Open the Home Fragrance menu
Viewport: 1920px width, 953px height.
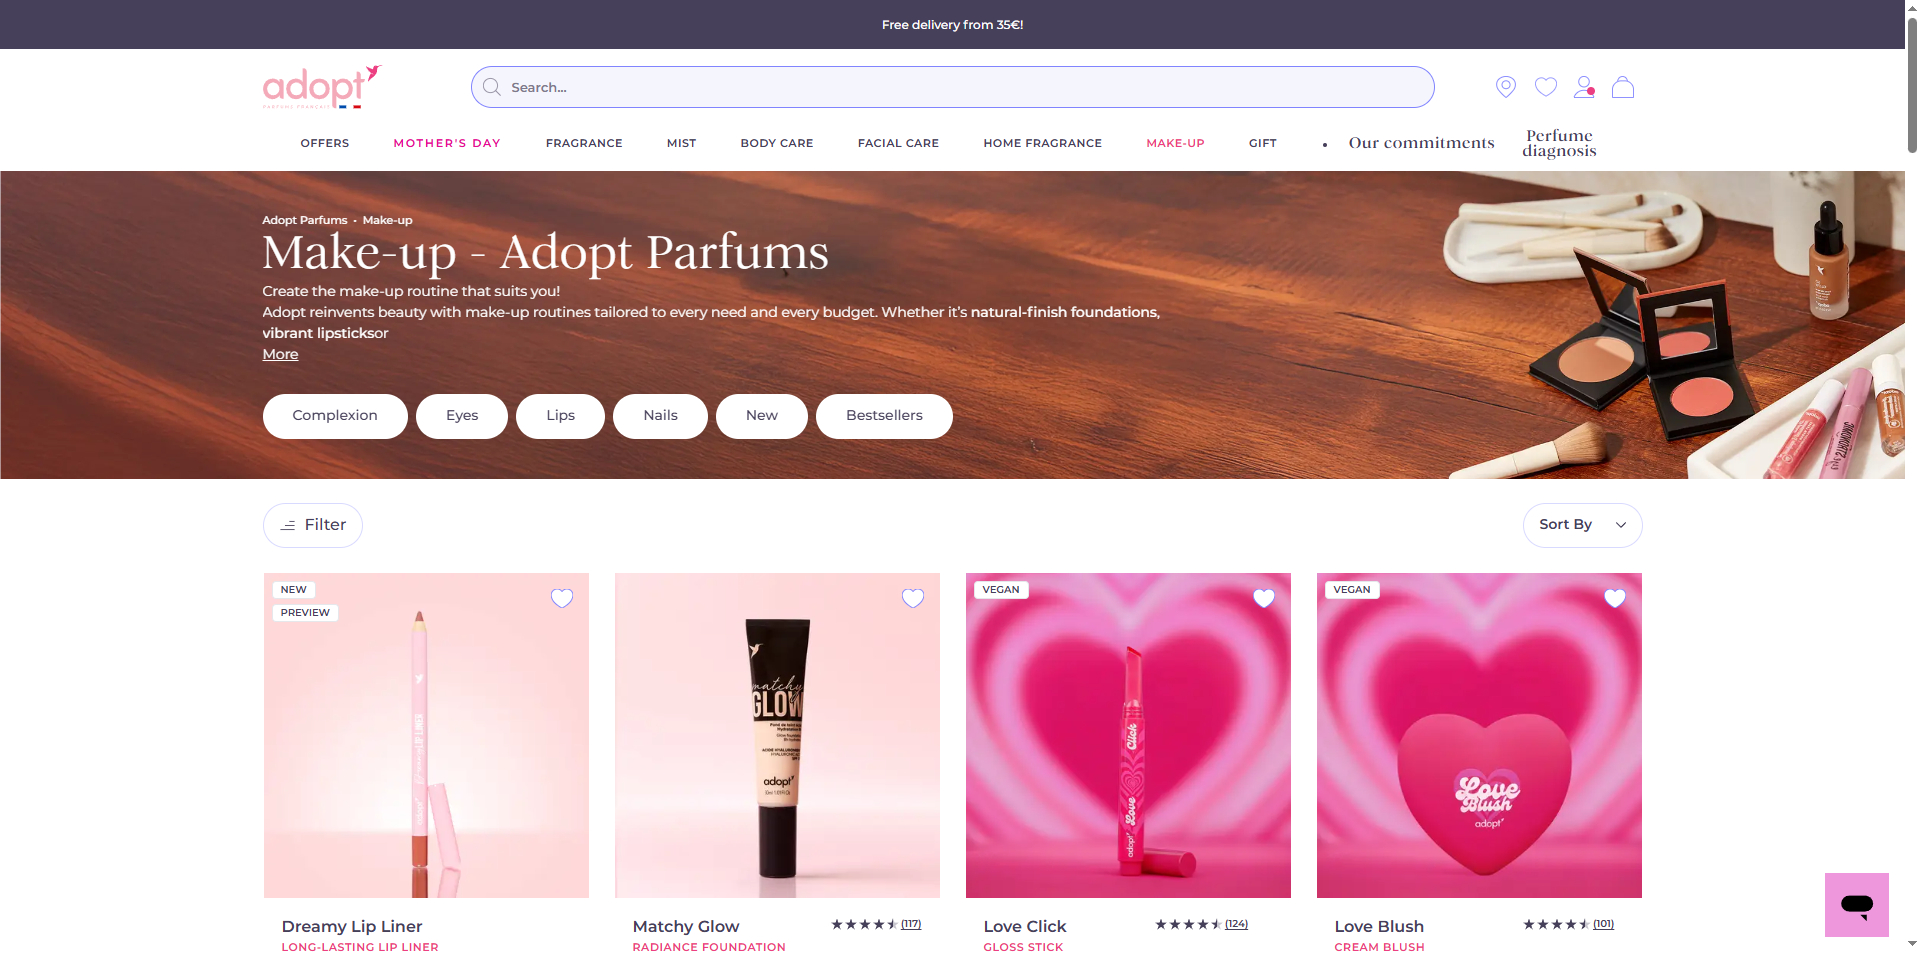click(1042, 143)
